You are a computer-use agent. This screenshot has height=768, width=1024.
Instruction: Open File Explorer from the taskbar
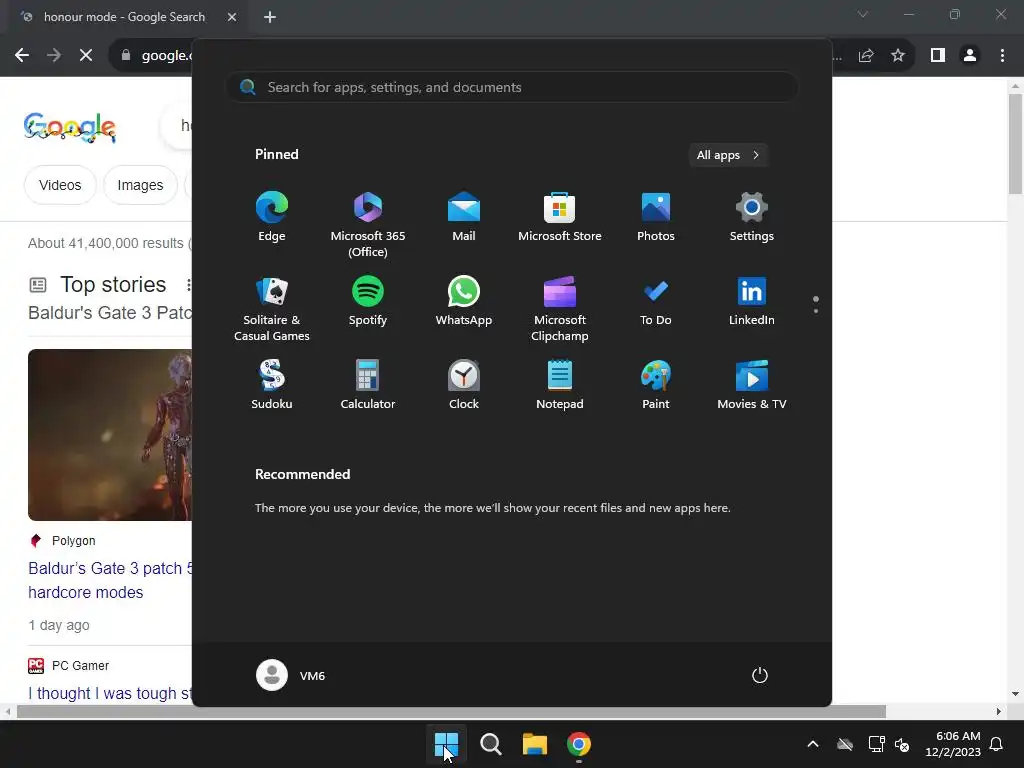pos(535,744)
